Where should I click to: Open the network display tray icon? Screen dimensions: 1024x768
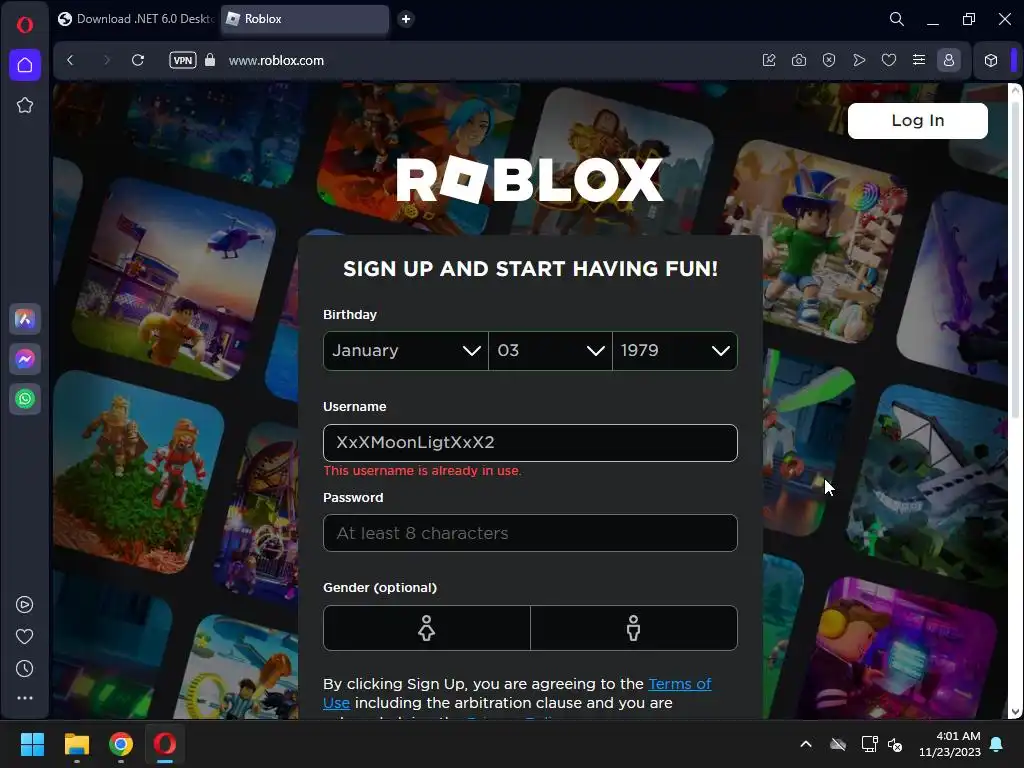point(869,744)
